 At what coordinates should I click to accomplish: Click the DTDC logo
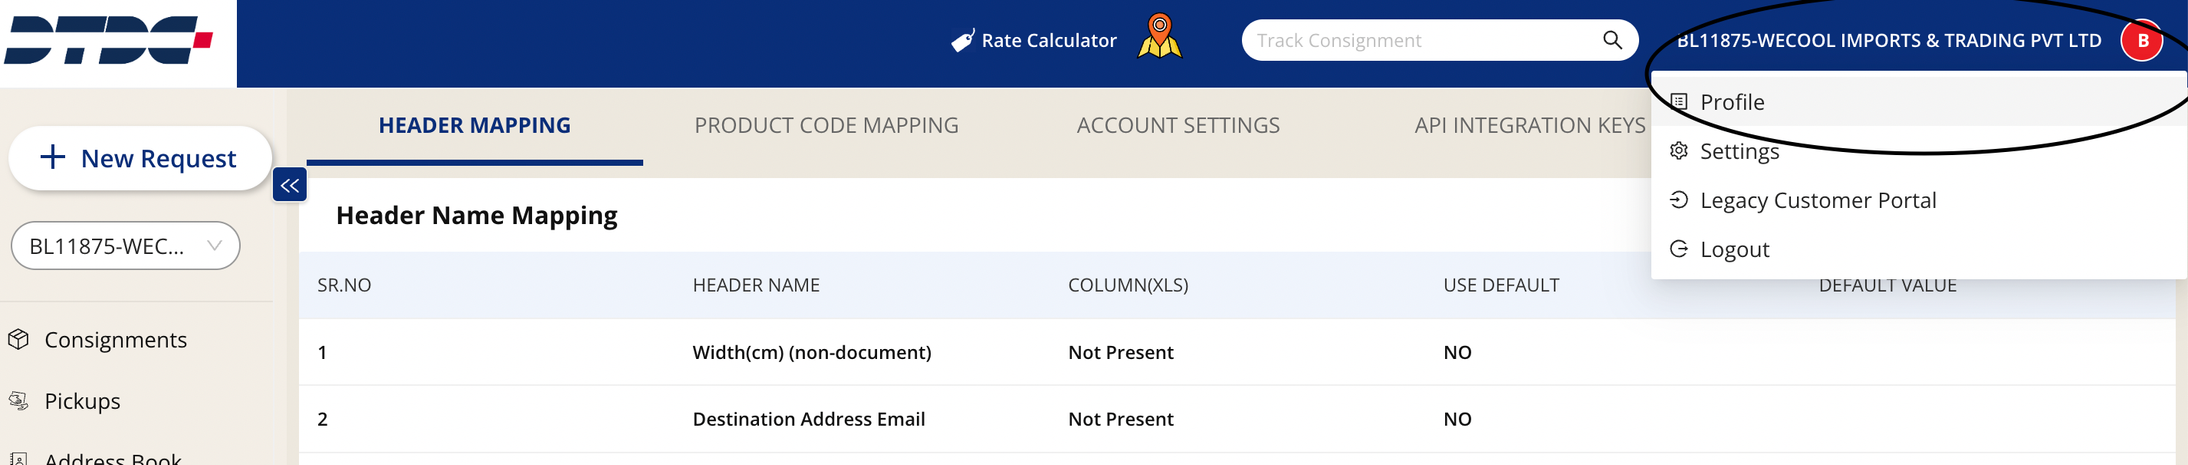coord(108,40)
